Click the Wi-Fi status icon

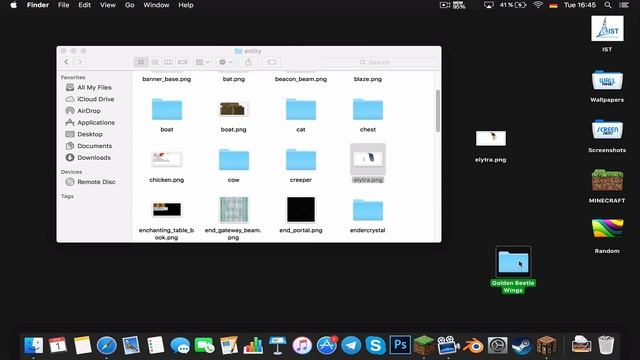538,5
